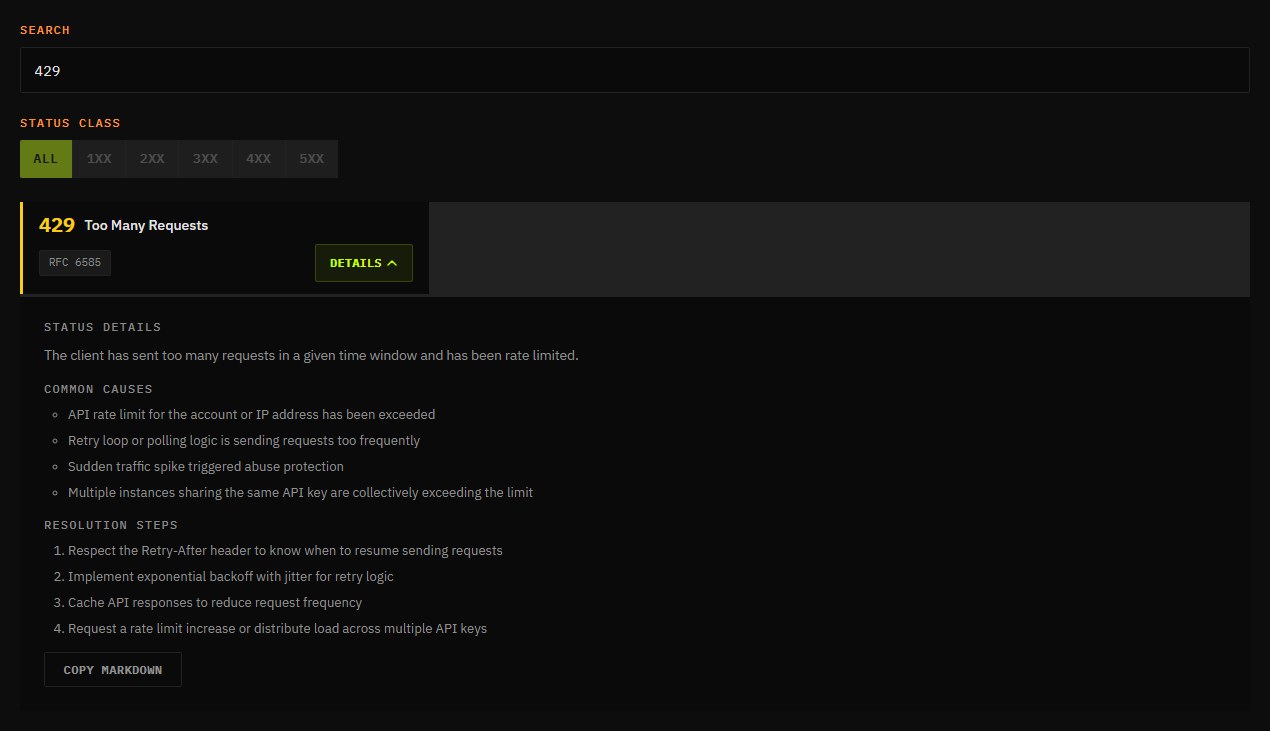This screenshot has height=731, width=1270.
Task: Click the step about requesting rate limit increase
Action: (x=277, y=628)
